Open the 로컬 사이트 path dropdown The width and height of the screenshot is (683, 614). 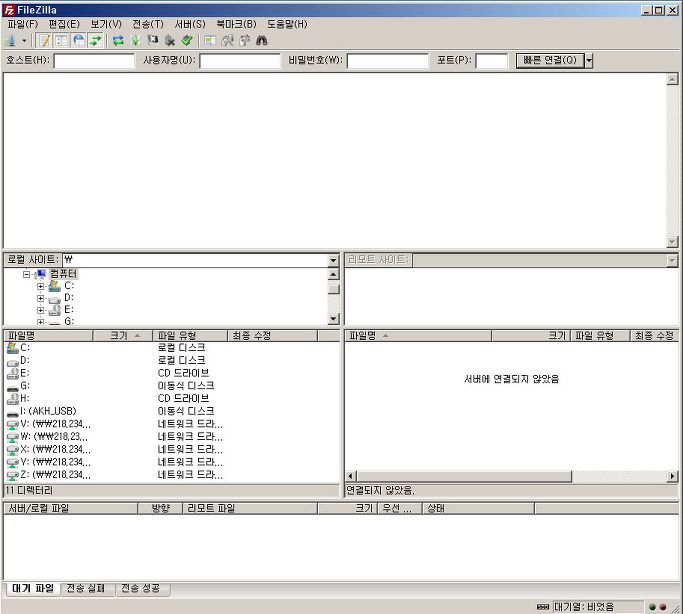tap(333, 260)
